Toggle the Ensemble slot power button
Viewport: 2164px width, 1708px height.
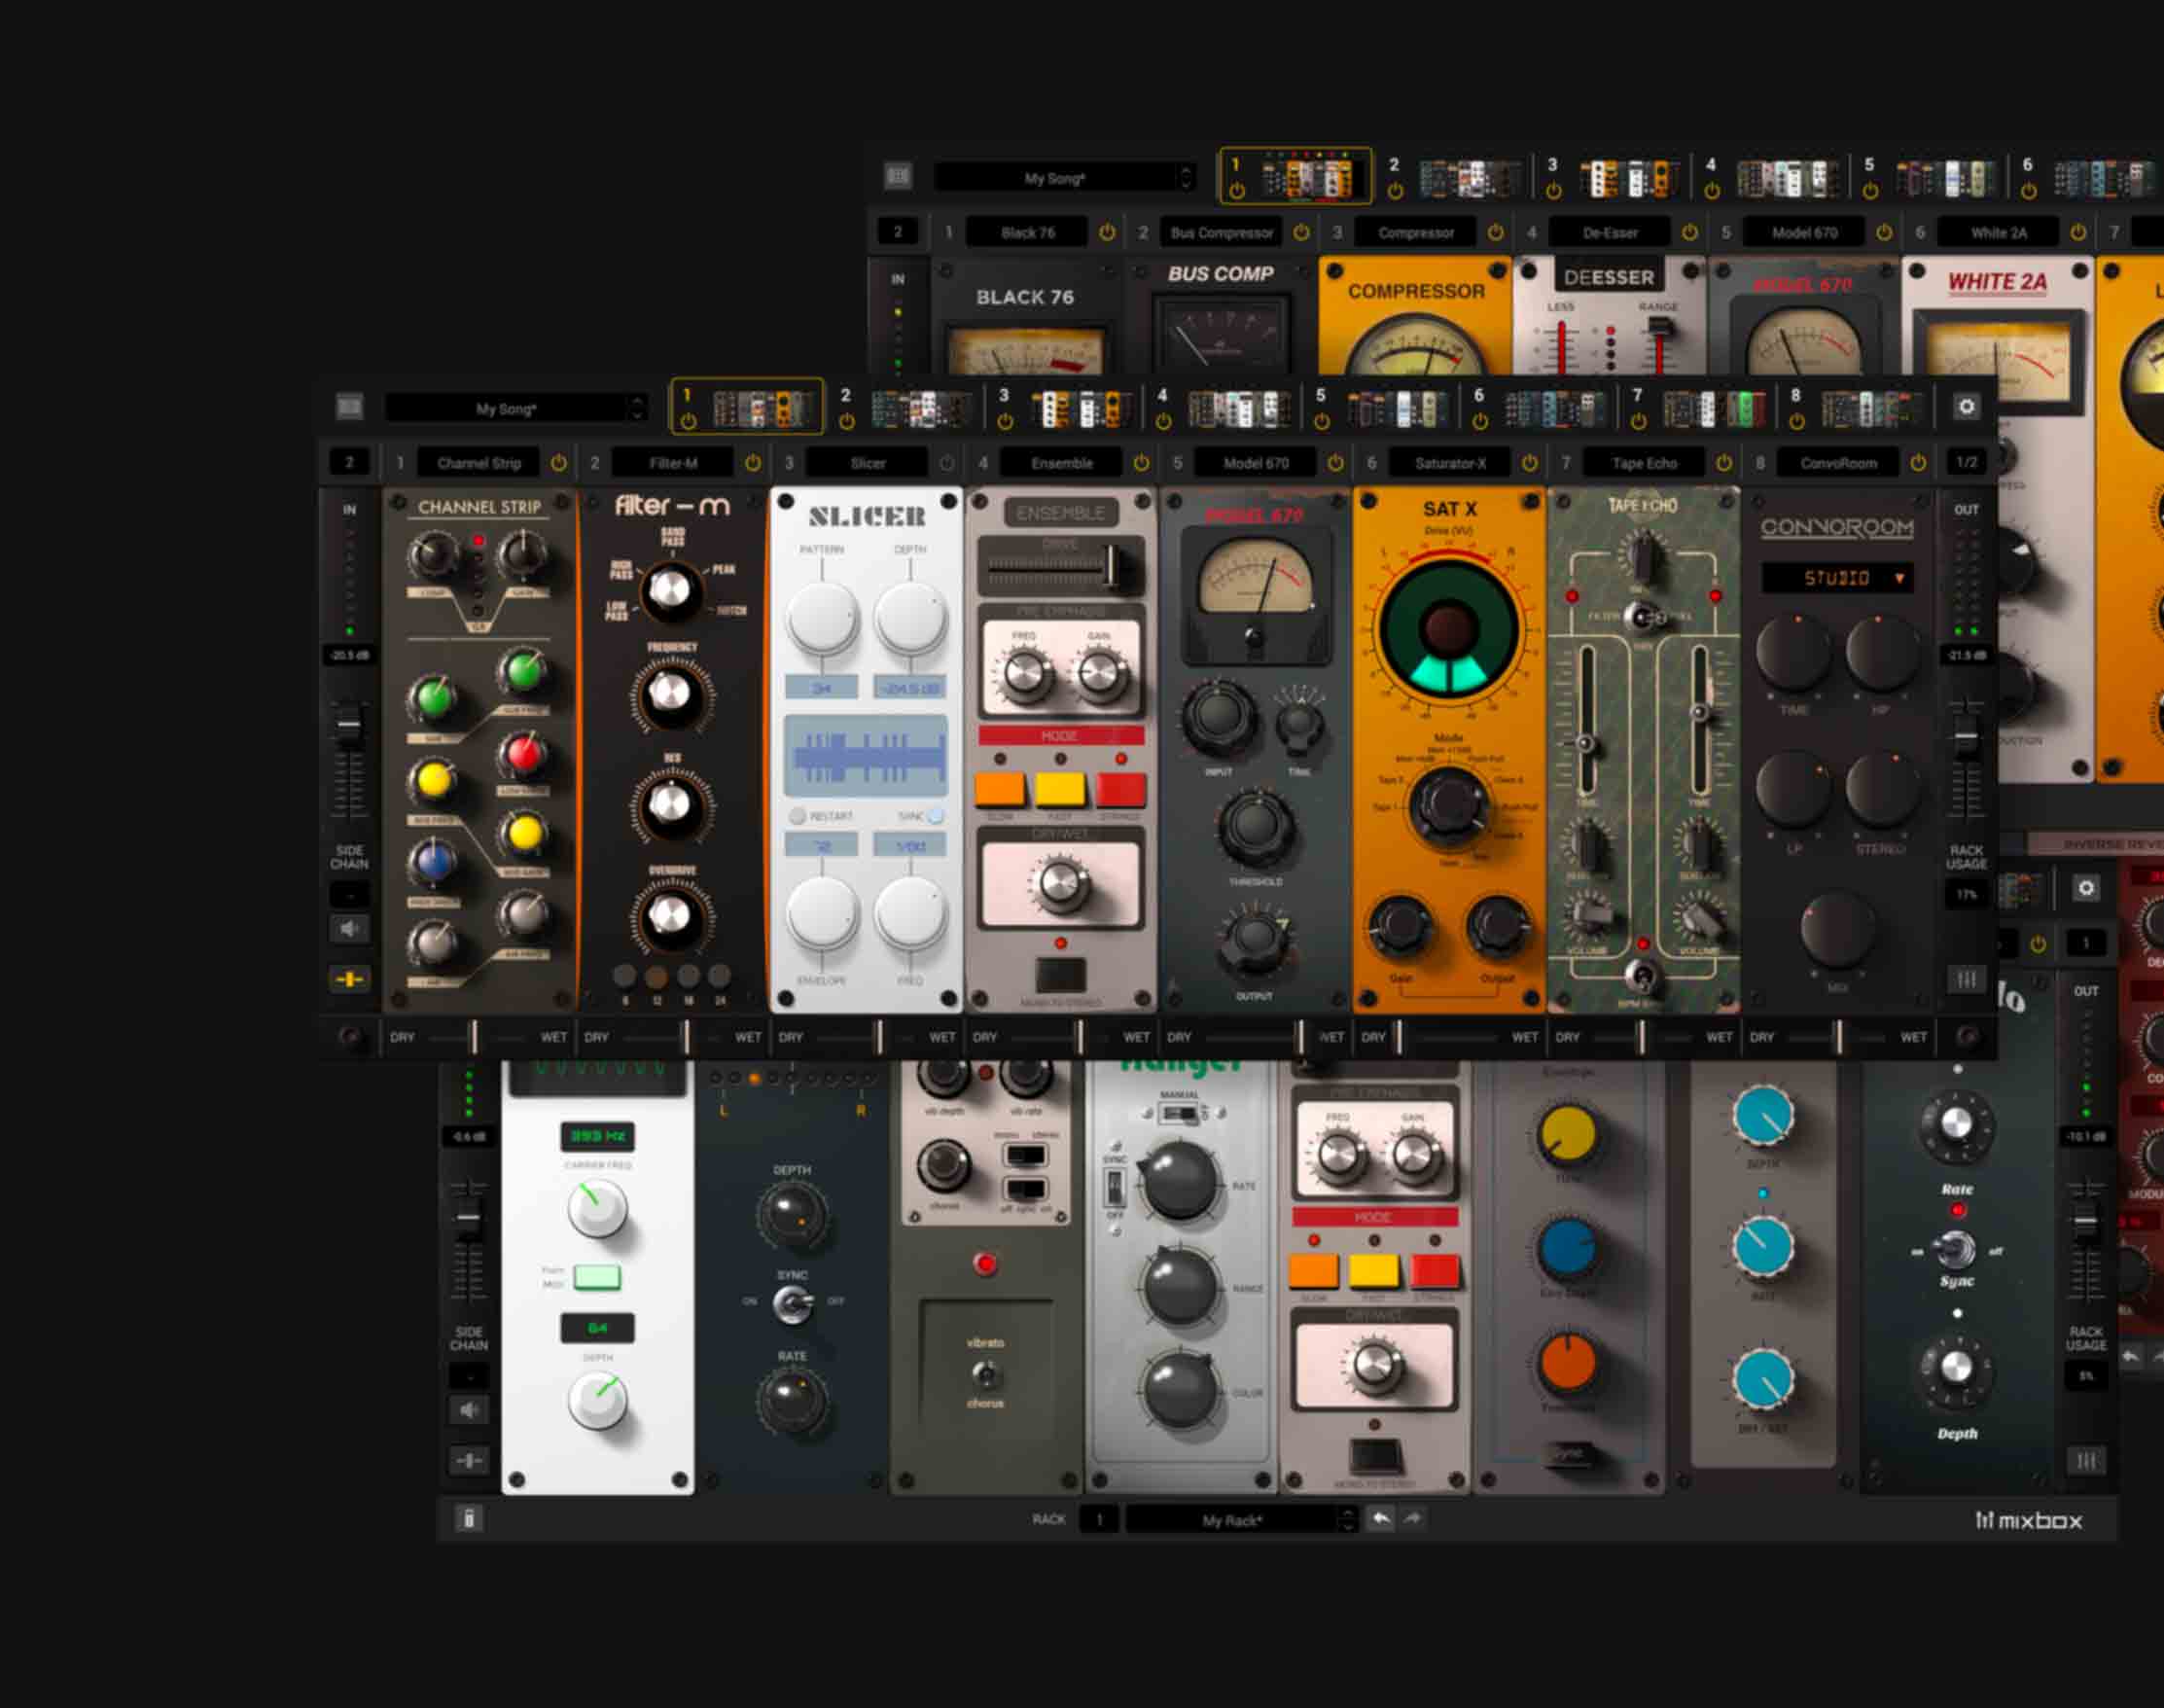coord(1141,463)
